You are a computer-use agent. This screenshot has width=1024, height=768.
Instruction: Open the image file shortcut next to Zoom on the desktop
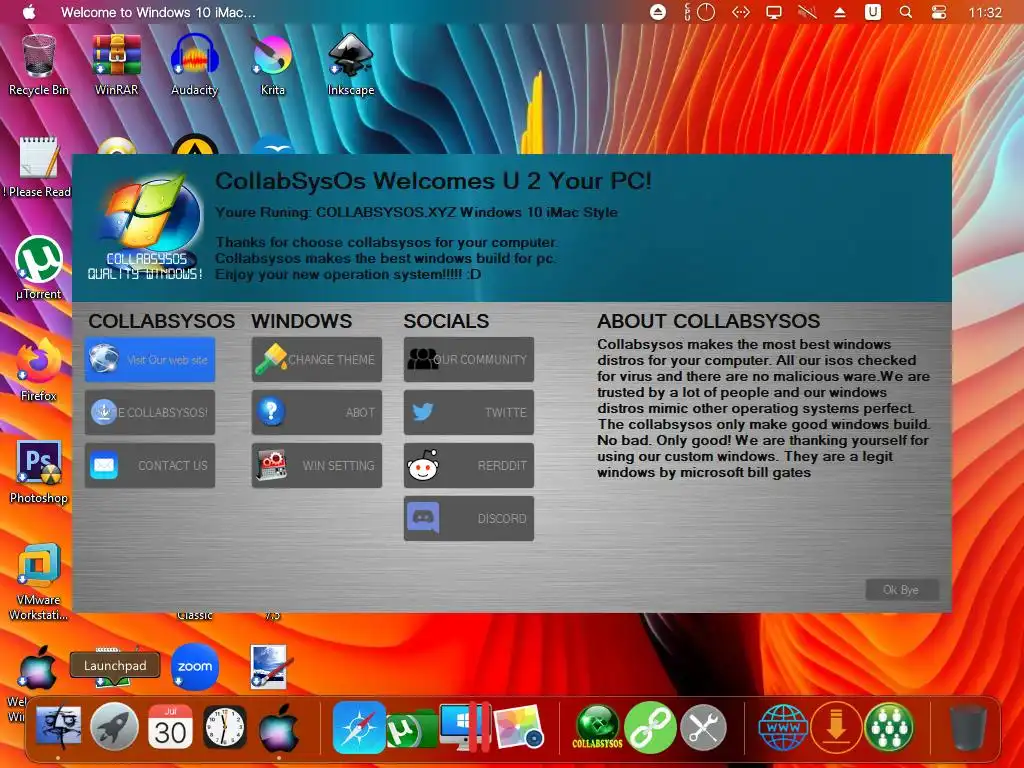point(269,667)
